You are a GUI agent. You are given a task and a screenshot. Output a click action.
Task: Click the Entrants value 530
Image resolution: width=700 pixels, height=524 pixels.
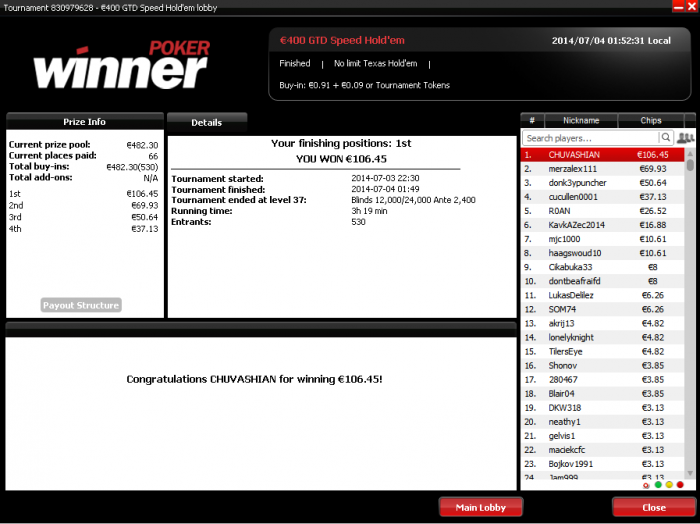[358, 222]
